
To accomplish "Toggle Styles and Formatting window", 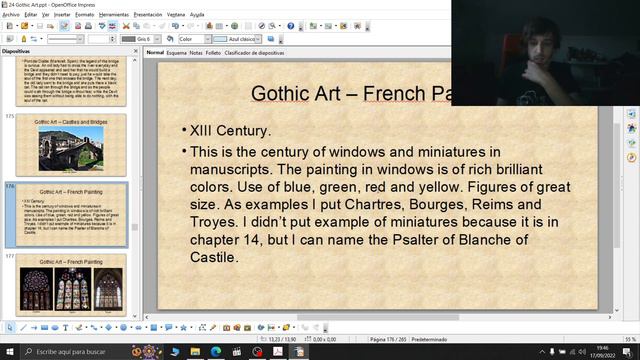I will click(x=9, y=39).
